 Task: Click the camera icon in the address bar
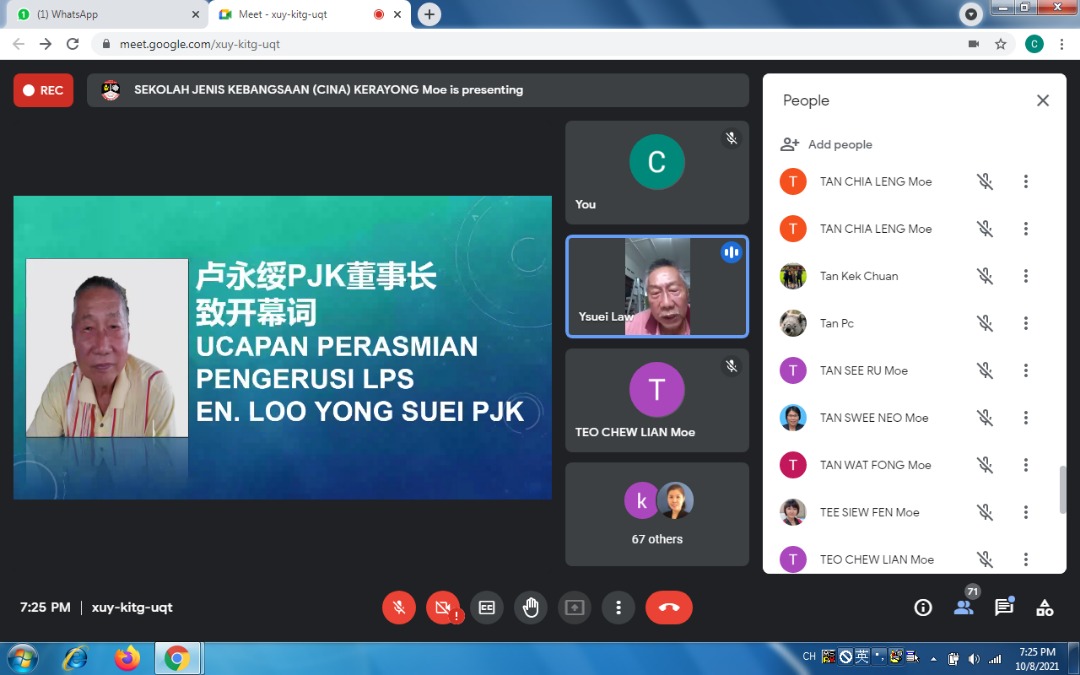974,44
